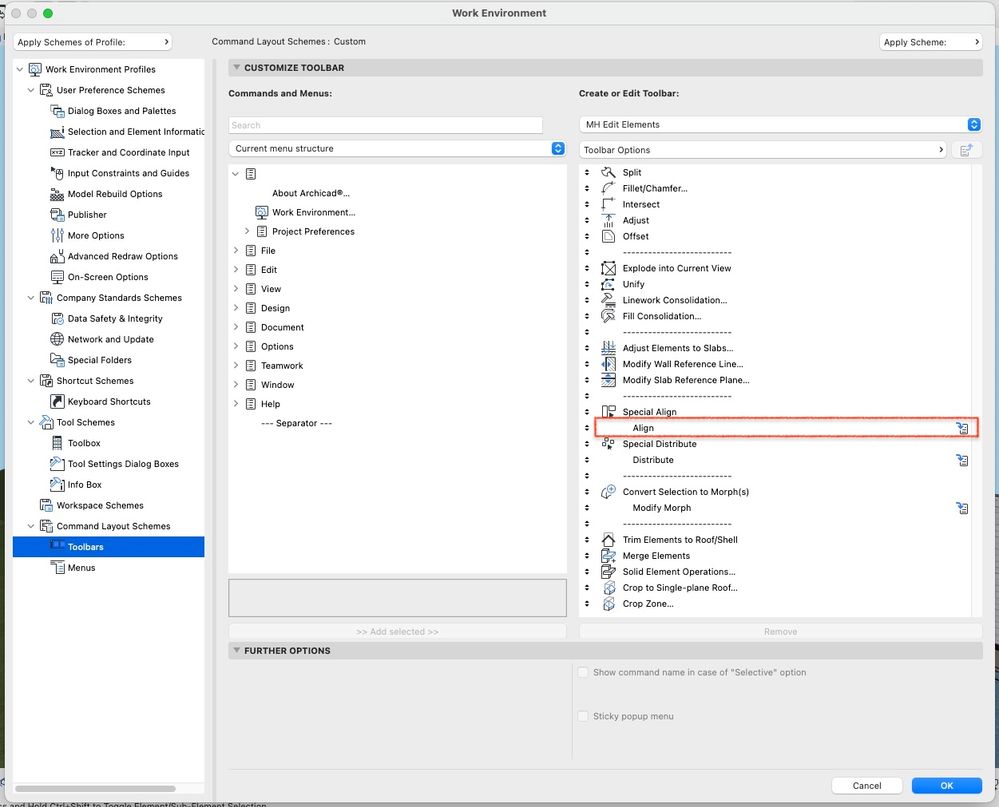The width and height of the screenshot is (999, 807).
Task: Open the MH Edit Elements toolbar dropdown
Action: click(x=780, y=125)
